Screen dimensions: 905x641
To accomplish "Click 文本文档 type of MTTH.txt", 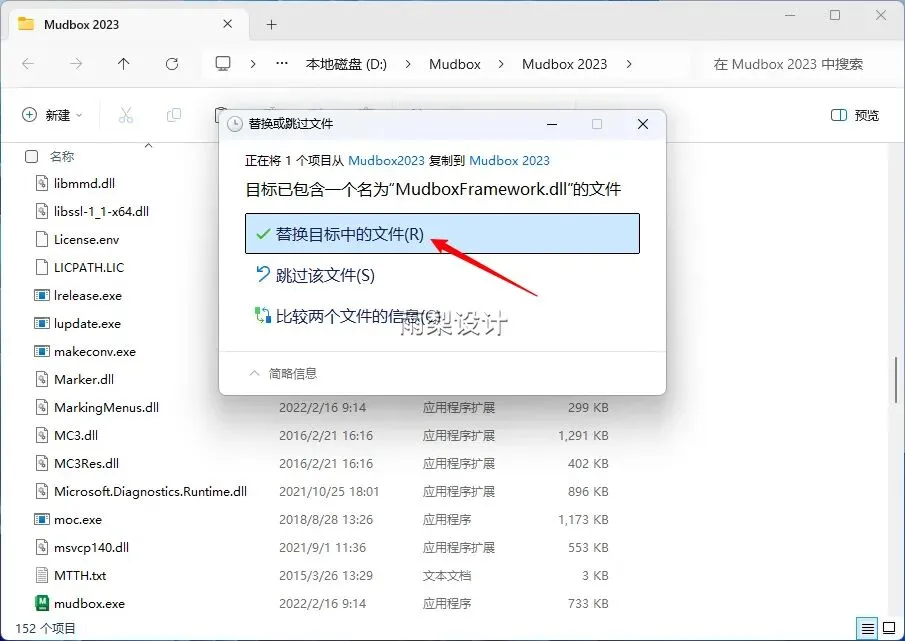I will (447, 575).
